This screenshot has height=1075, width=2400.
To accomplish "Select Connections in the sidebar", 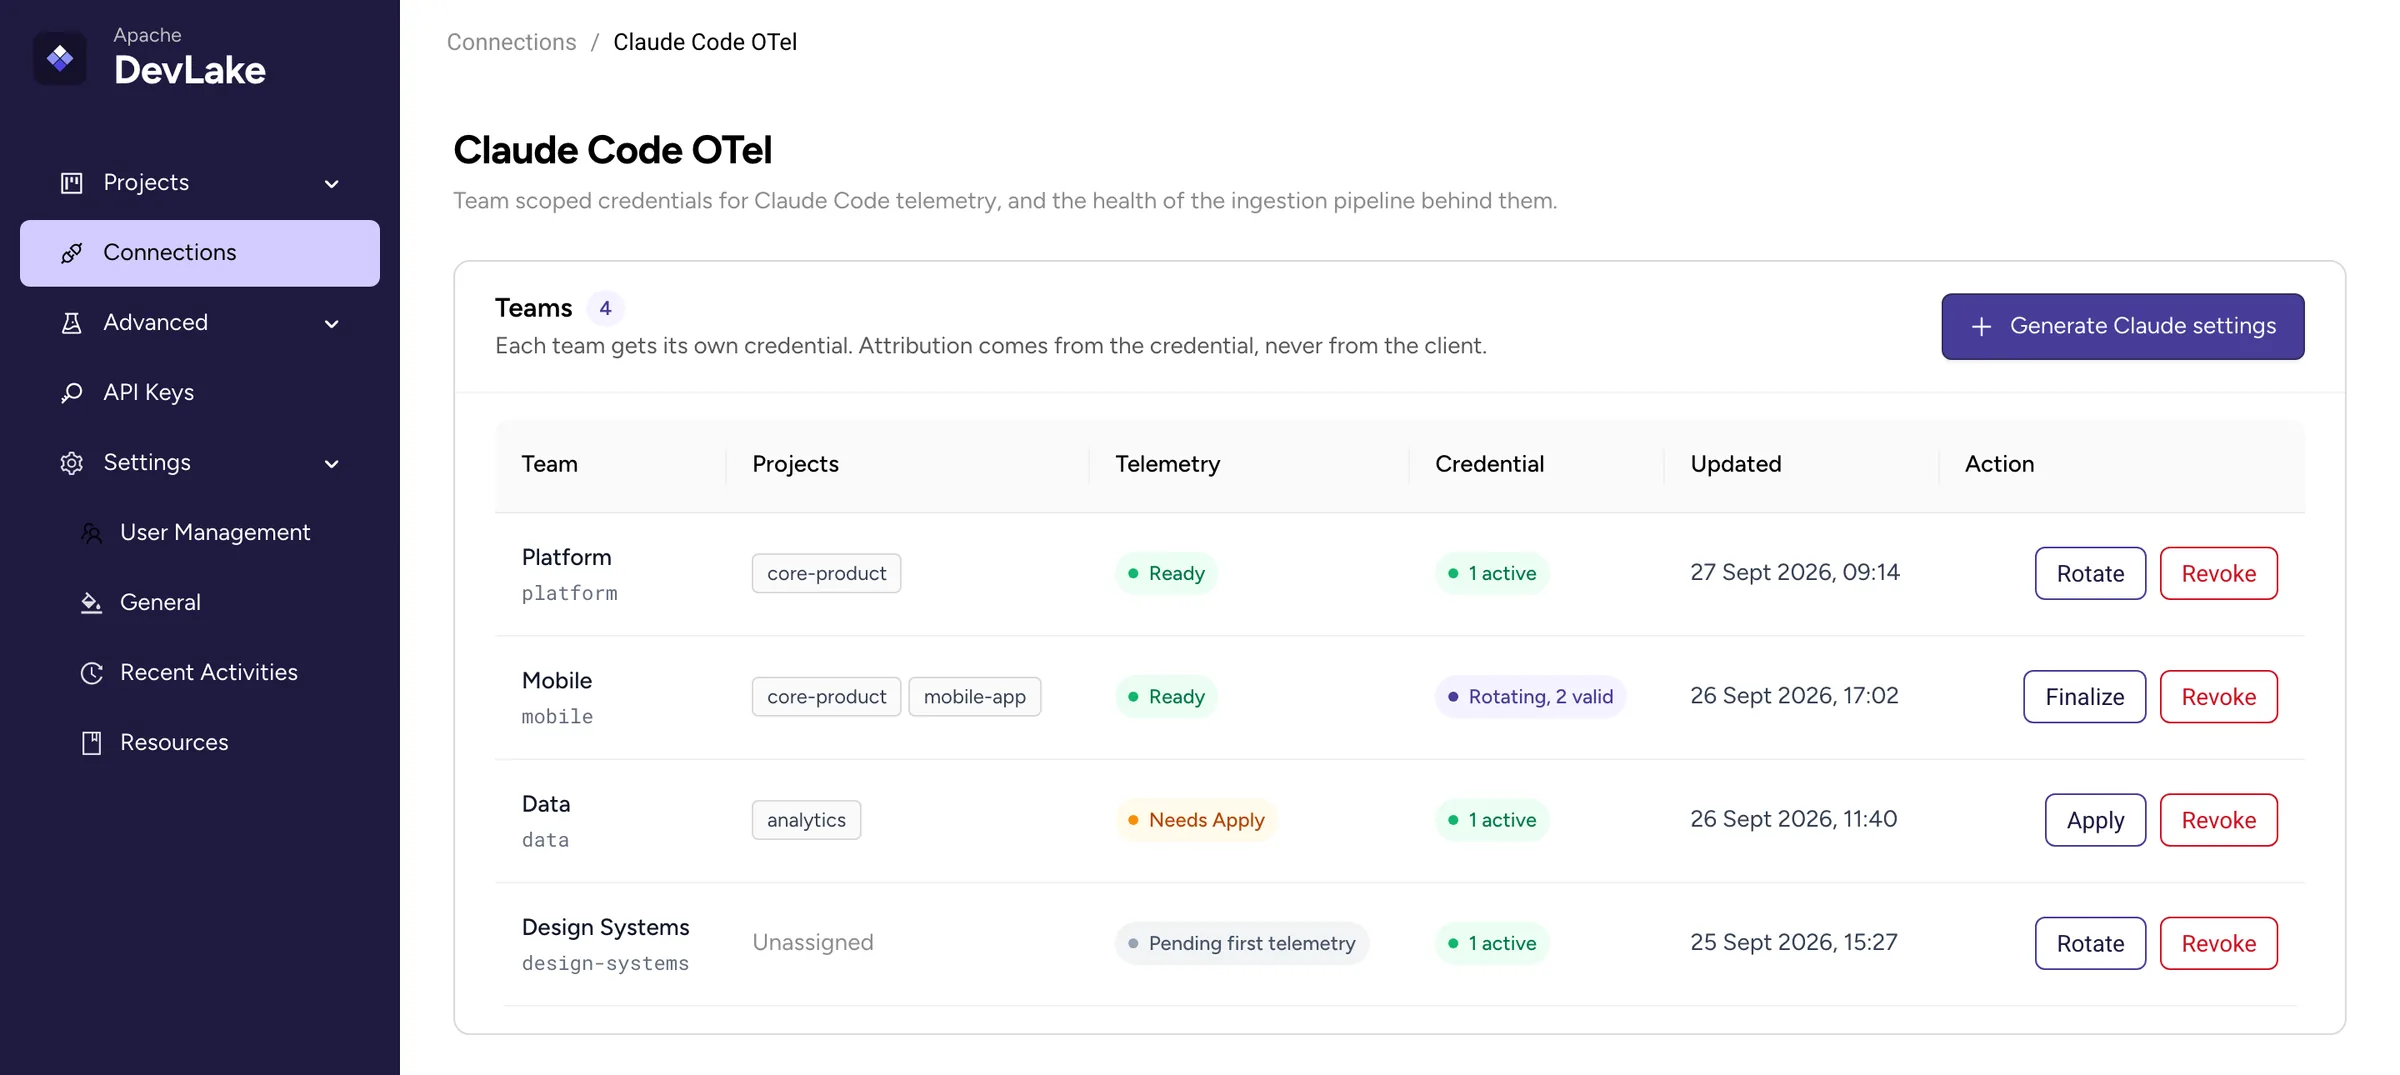I will pos(200,253).
